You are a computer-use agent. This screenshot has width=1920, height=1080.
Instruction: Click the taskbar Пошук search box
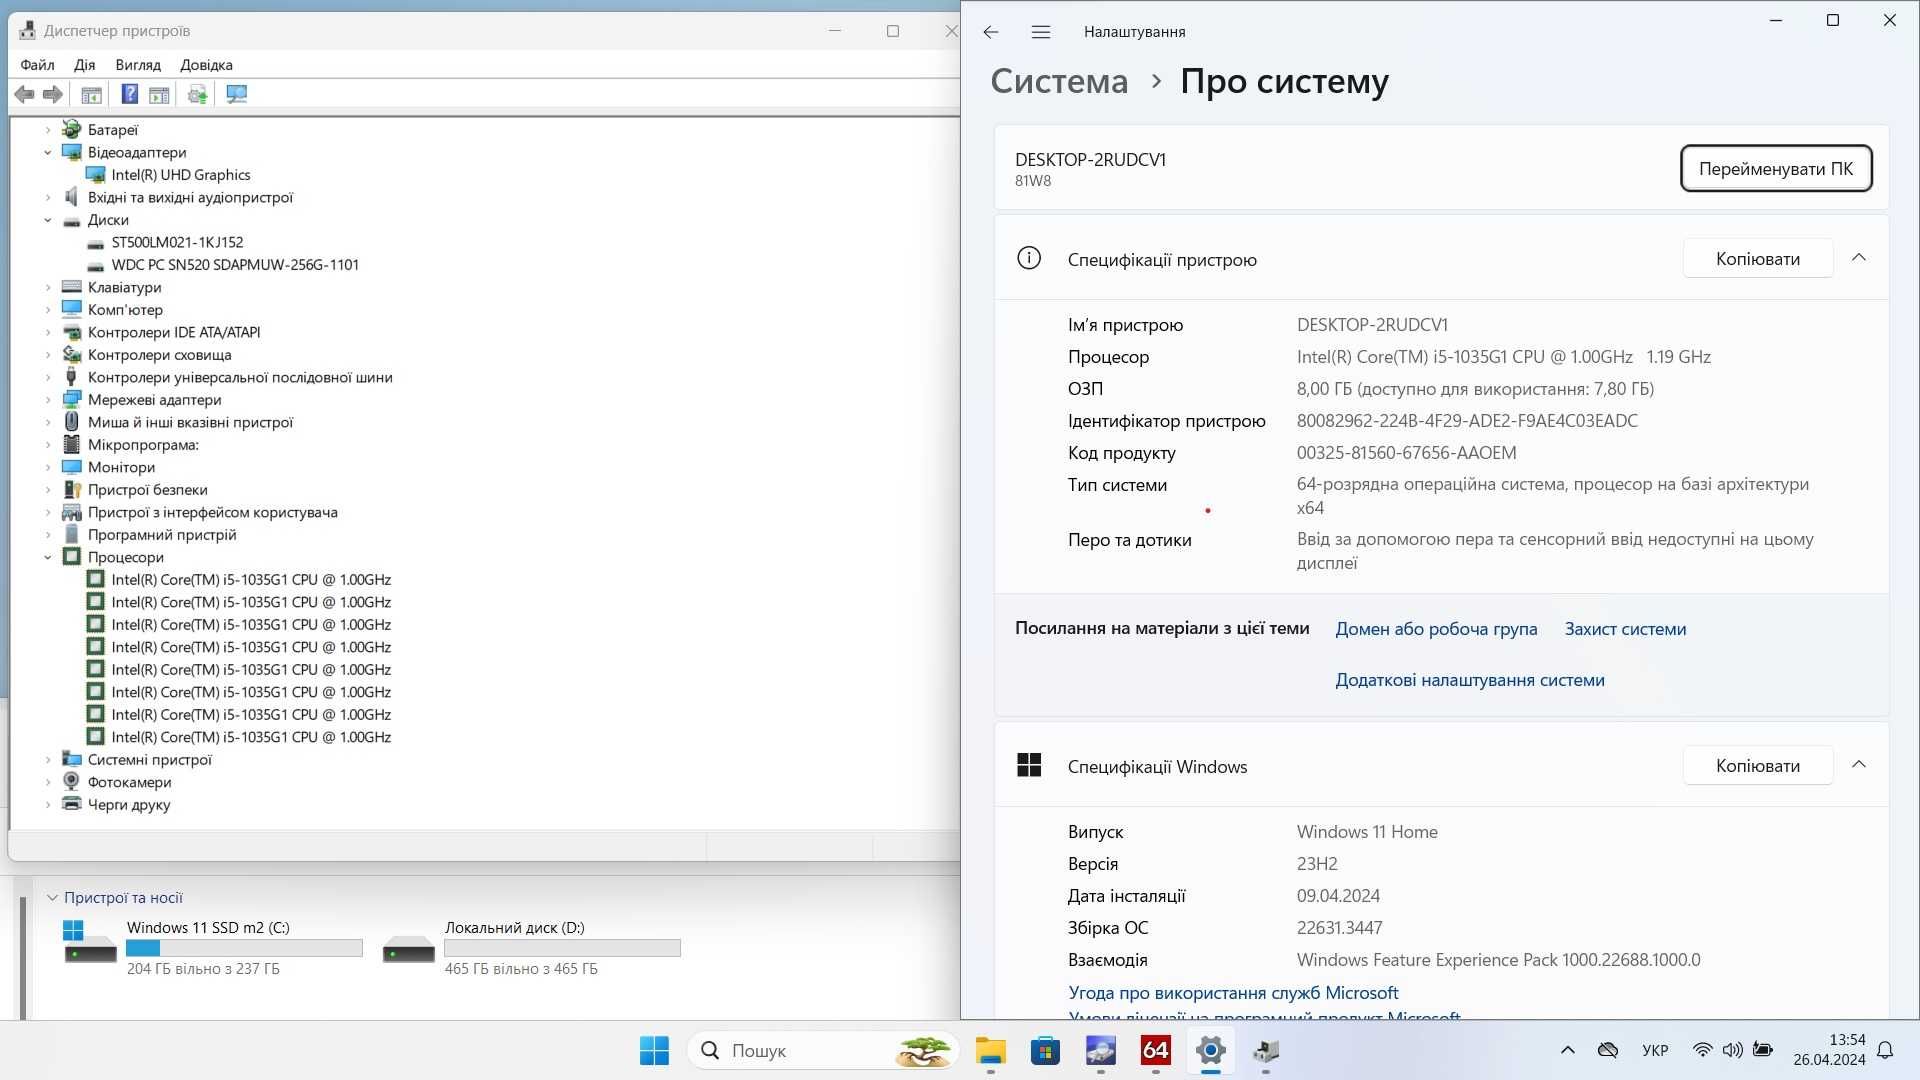pyautogui.click(x=822, y=1051)
